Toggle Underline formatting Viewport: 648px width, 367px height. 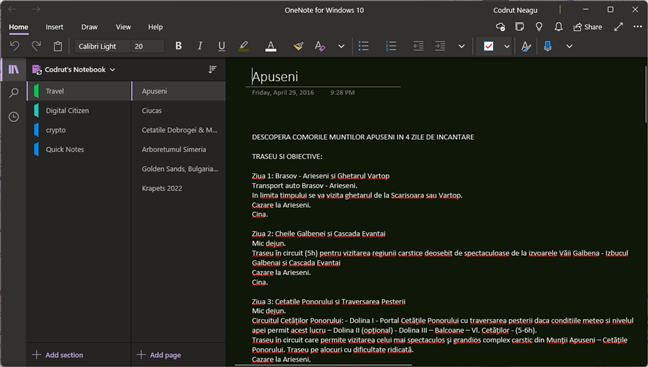(x=222, y=46)
